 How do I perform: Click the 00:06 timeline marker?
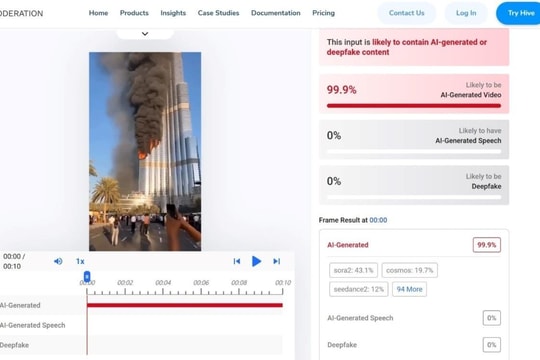(201, 282)
